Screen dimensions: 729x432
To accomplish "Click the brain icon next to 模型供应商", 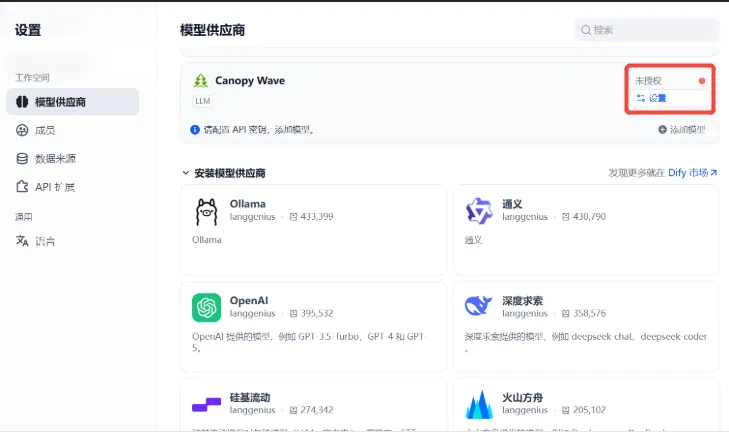I will click(x=22, y=101).
